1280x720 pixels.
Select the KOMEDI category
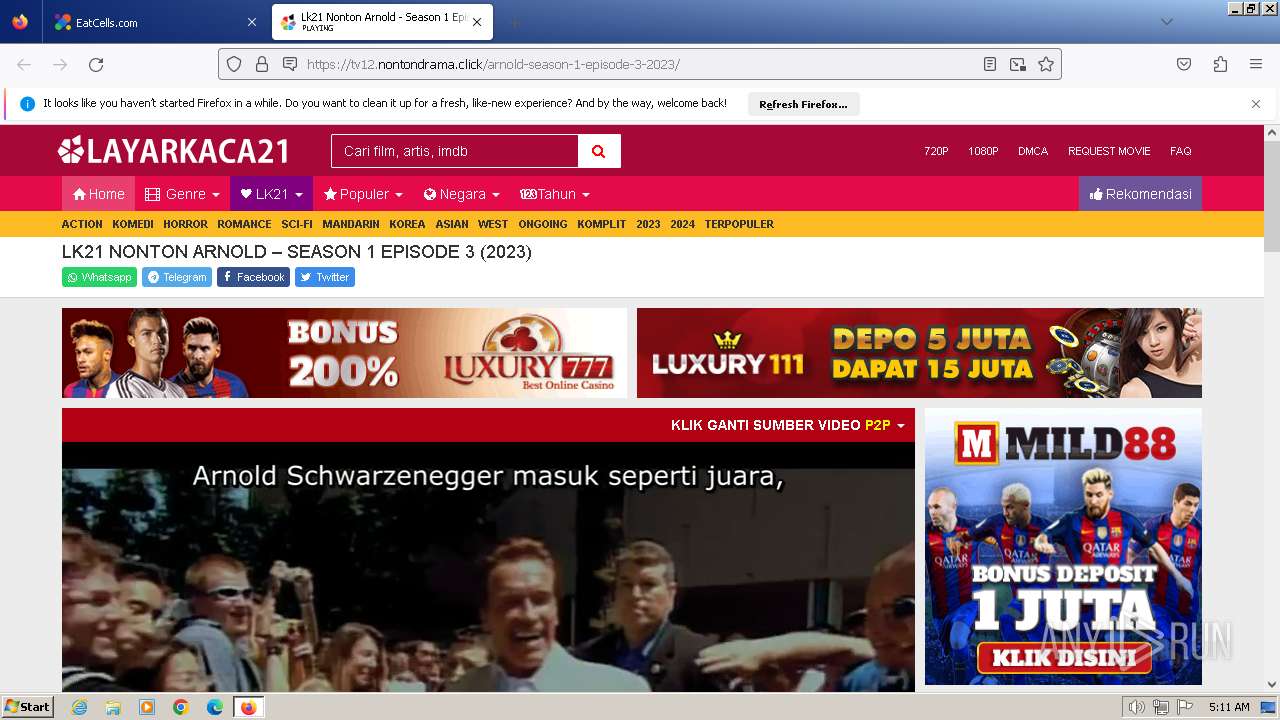pyautogui.click(x=133, y=224)
